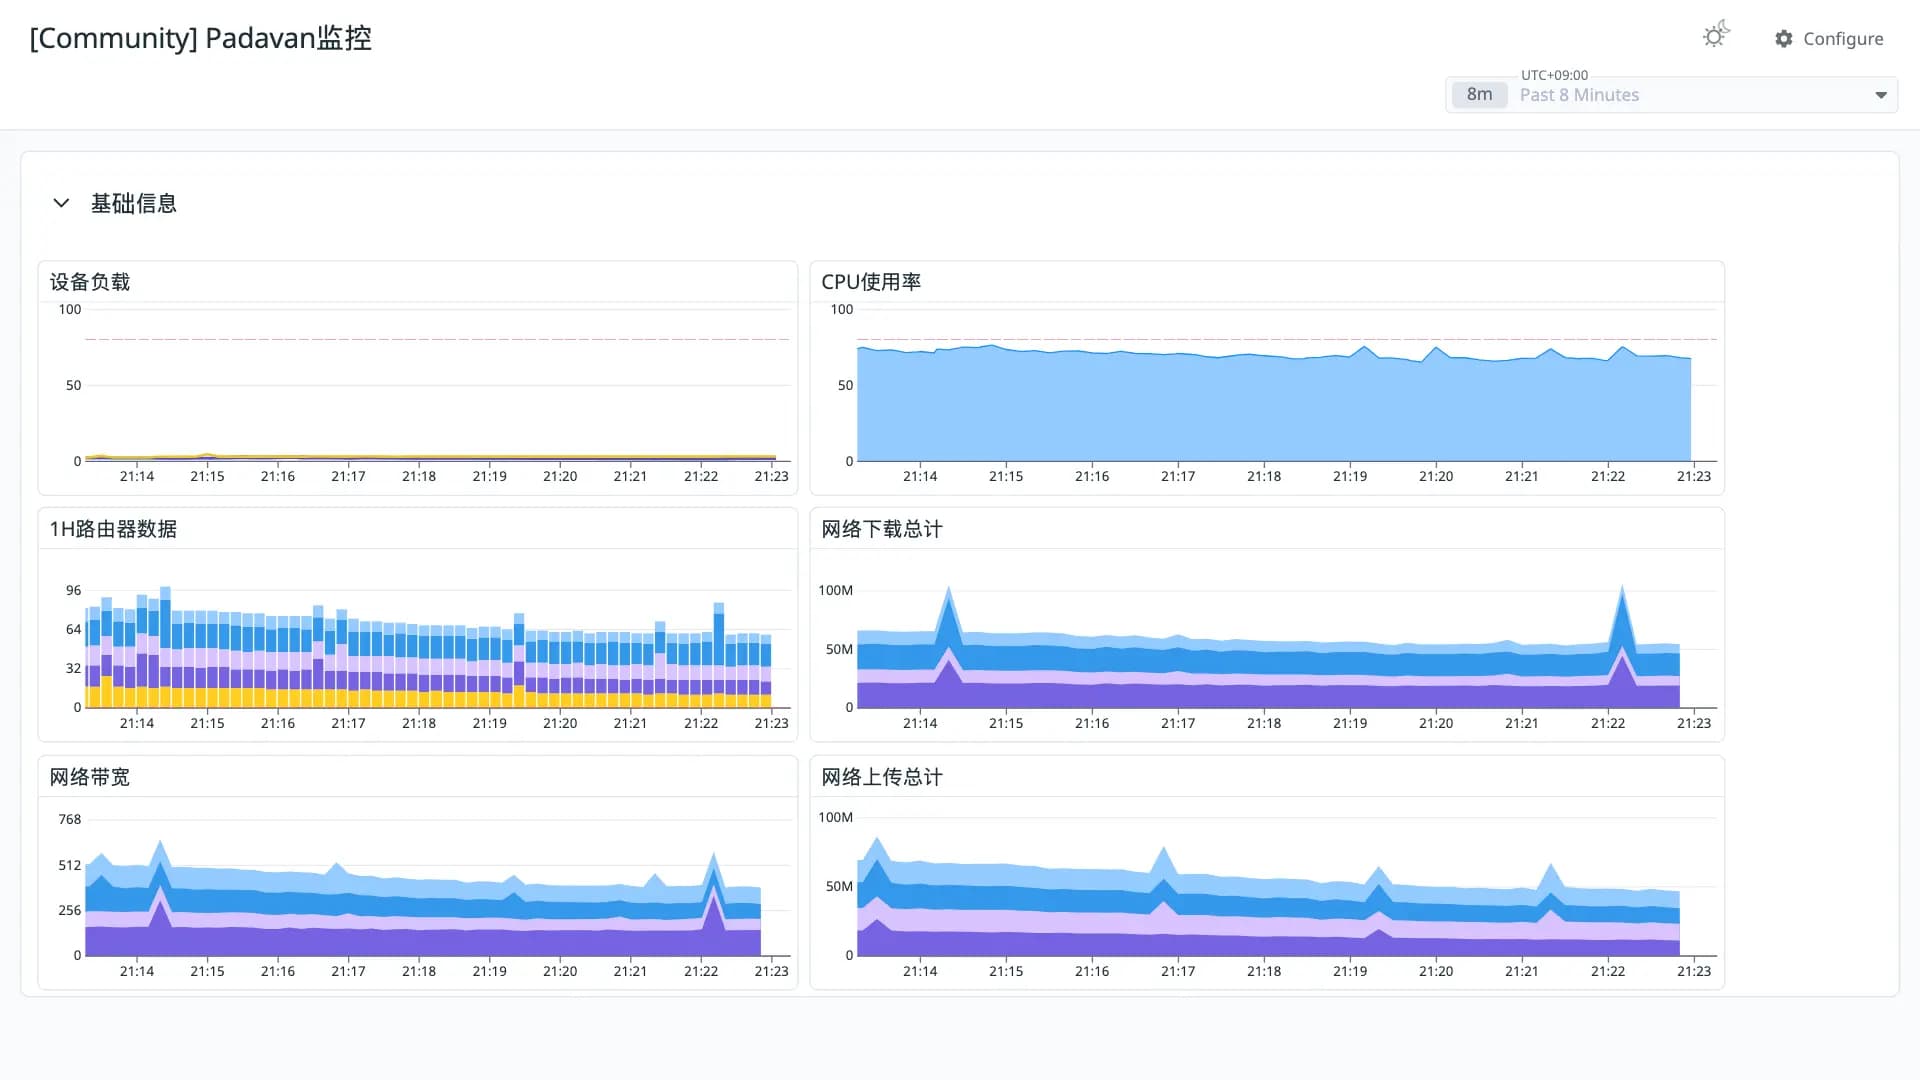1920x1080 pixels.
Task: Click the dashboard title Padavan监控
Action: coord(201,38)
